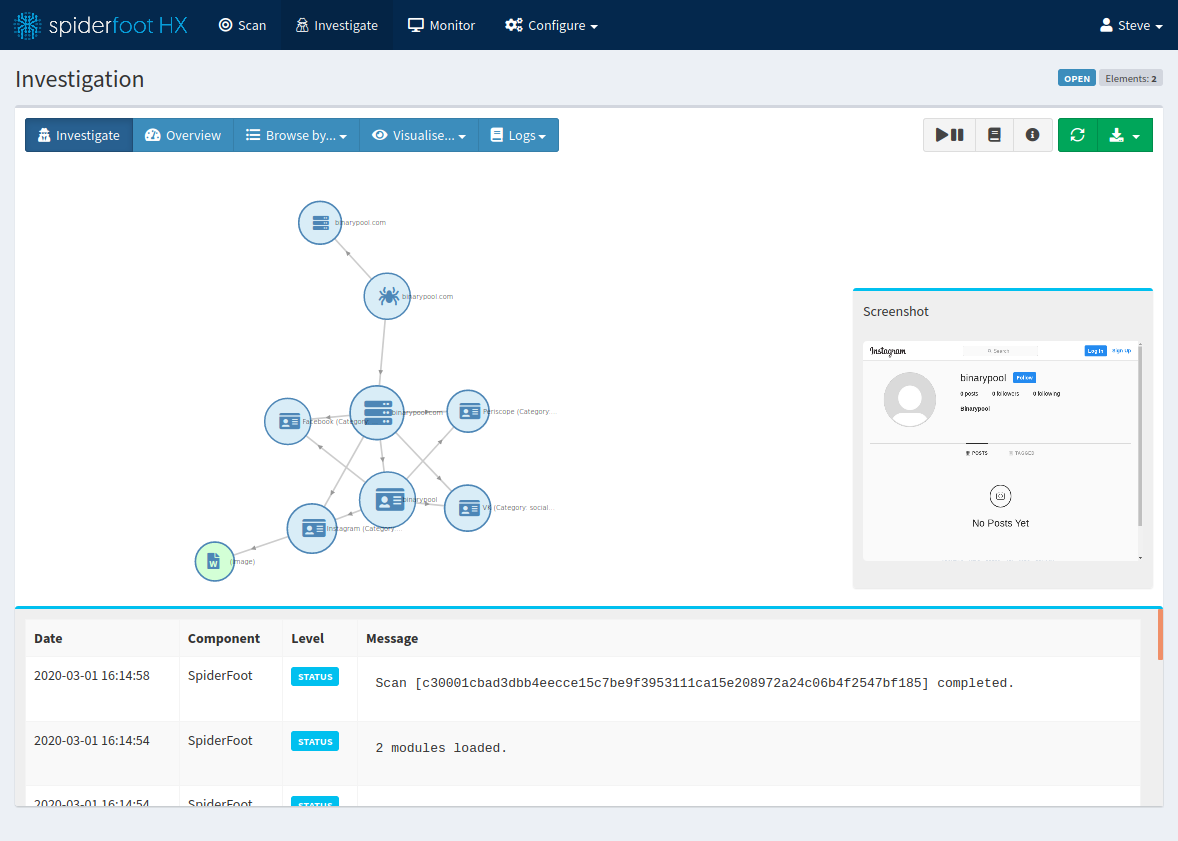This screenshot has height=841, width=1178.
Task: Open the notes document icon button
Action: (x=994, y=135)
